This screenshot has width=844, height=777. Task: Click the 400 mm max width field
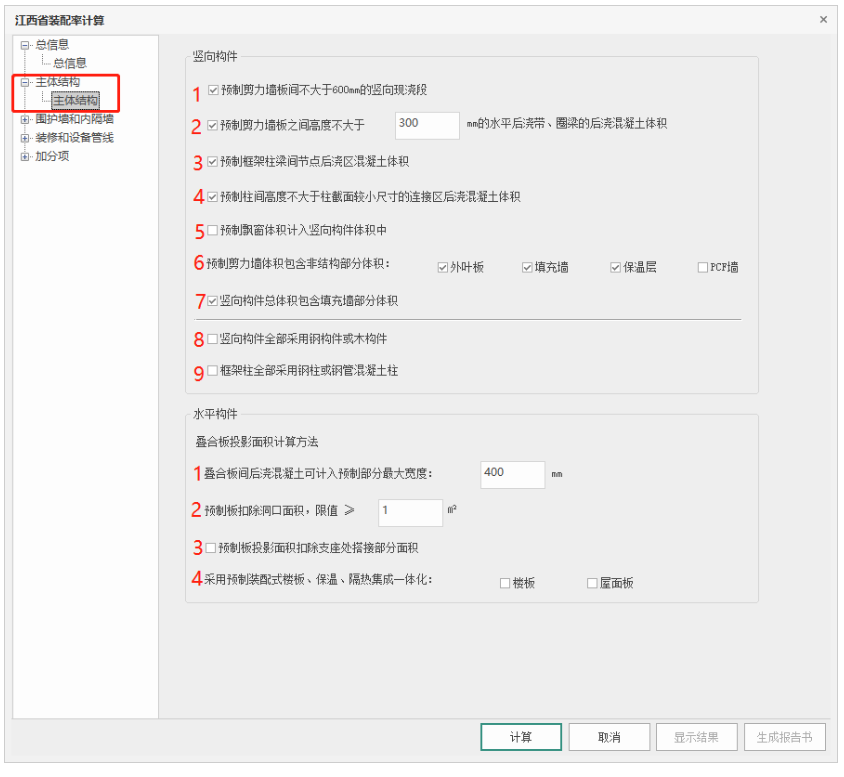click(513, 476)
